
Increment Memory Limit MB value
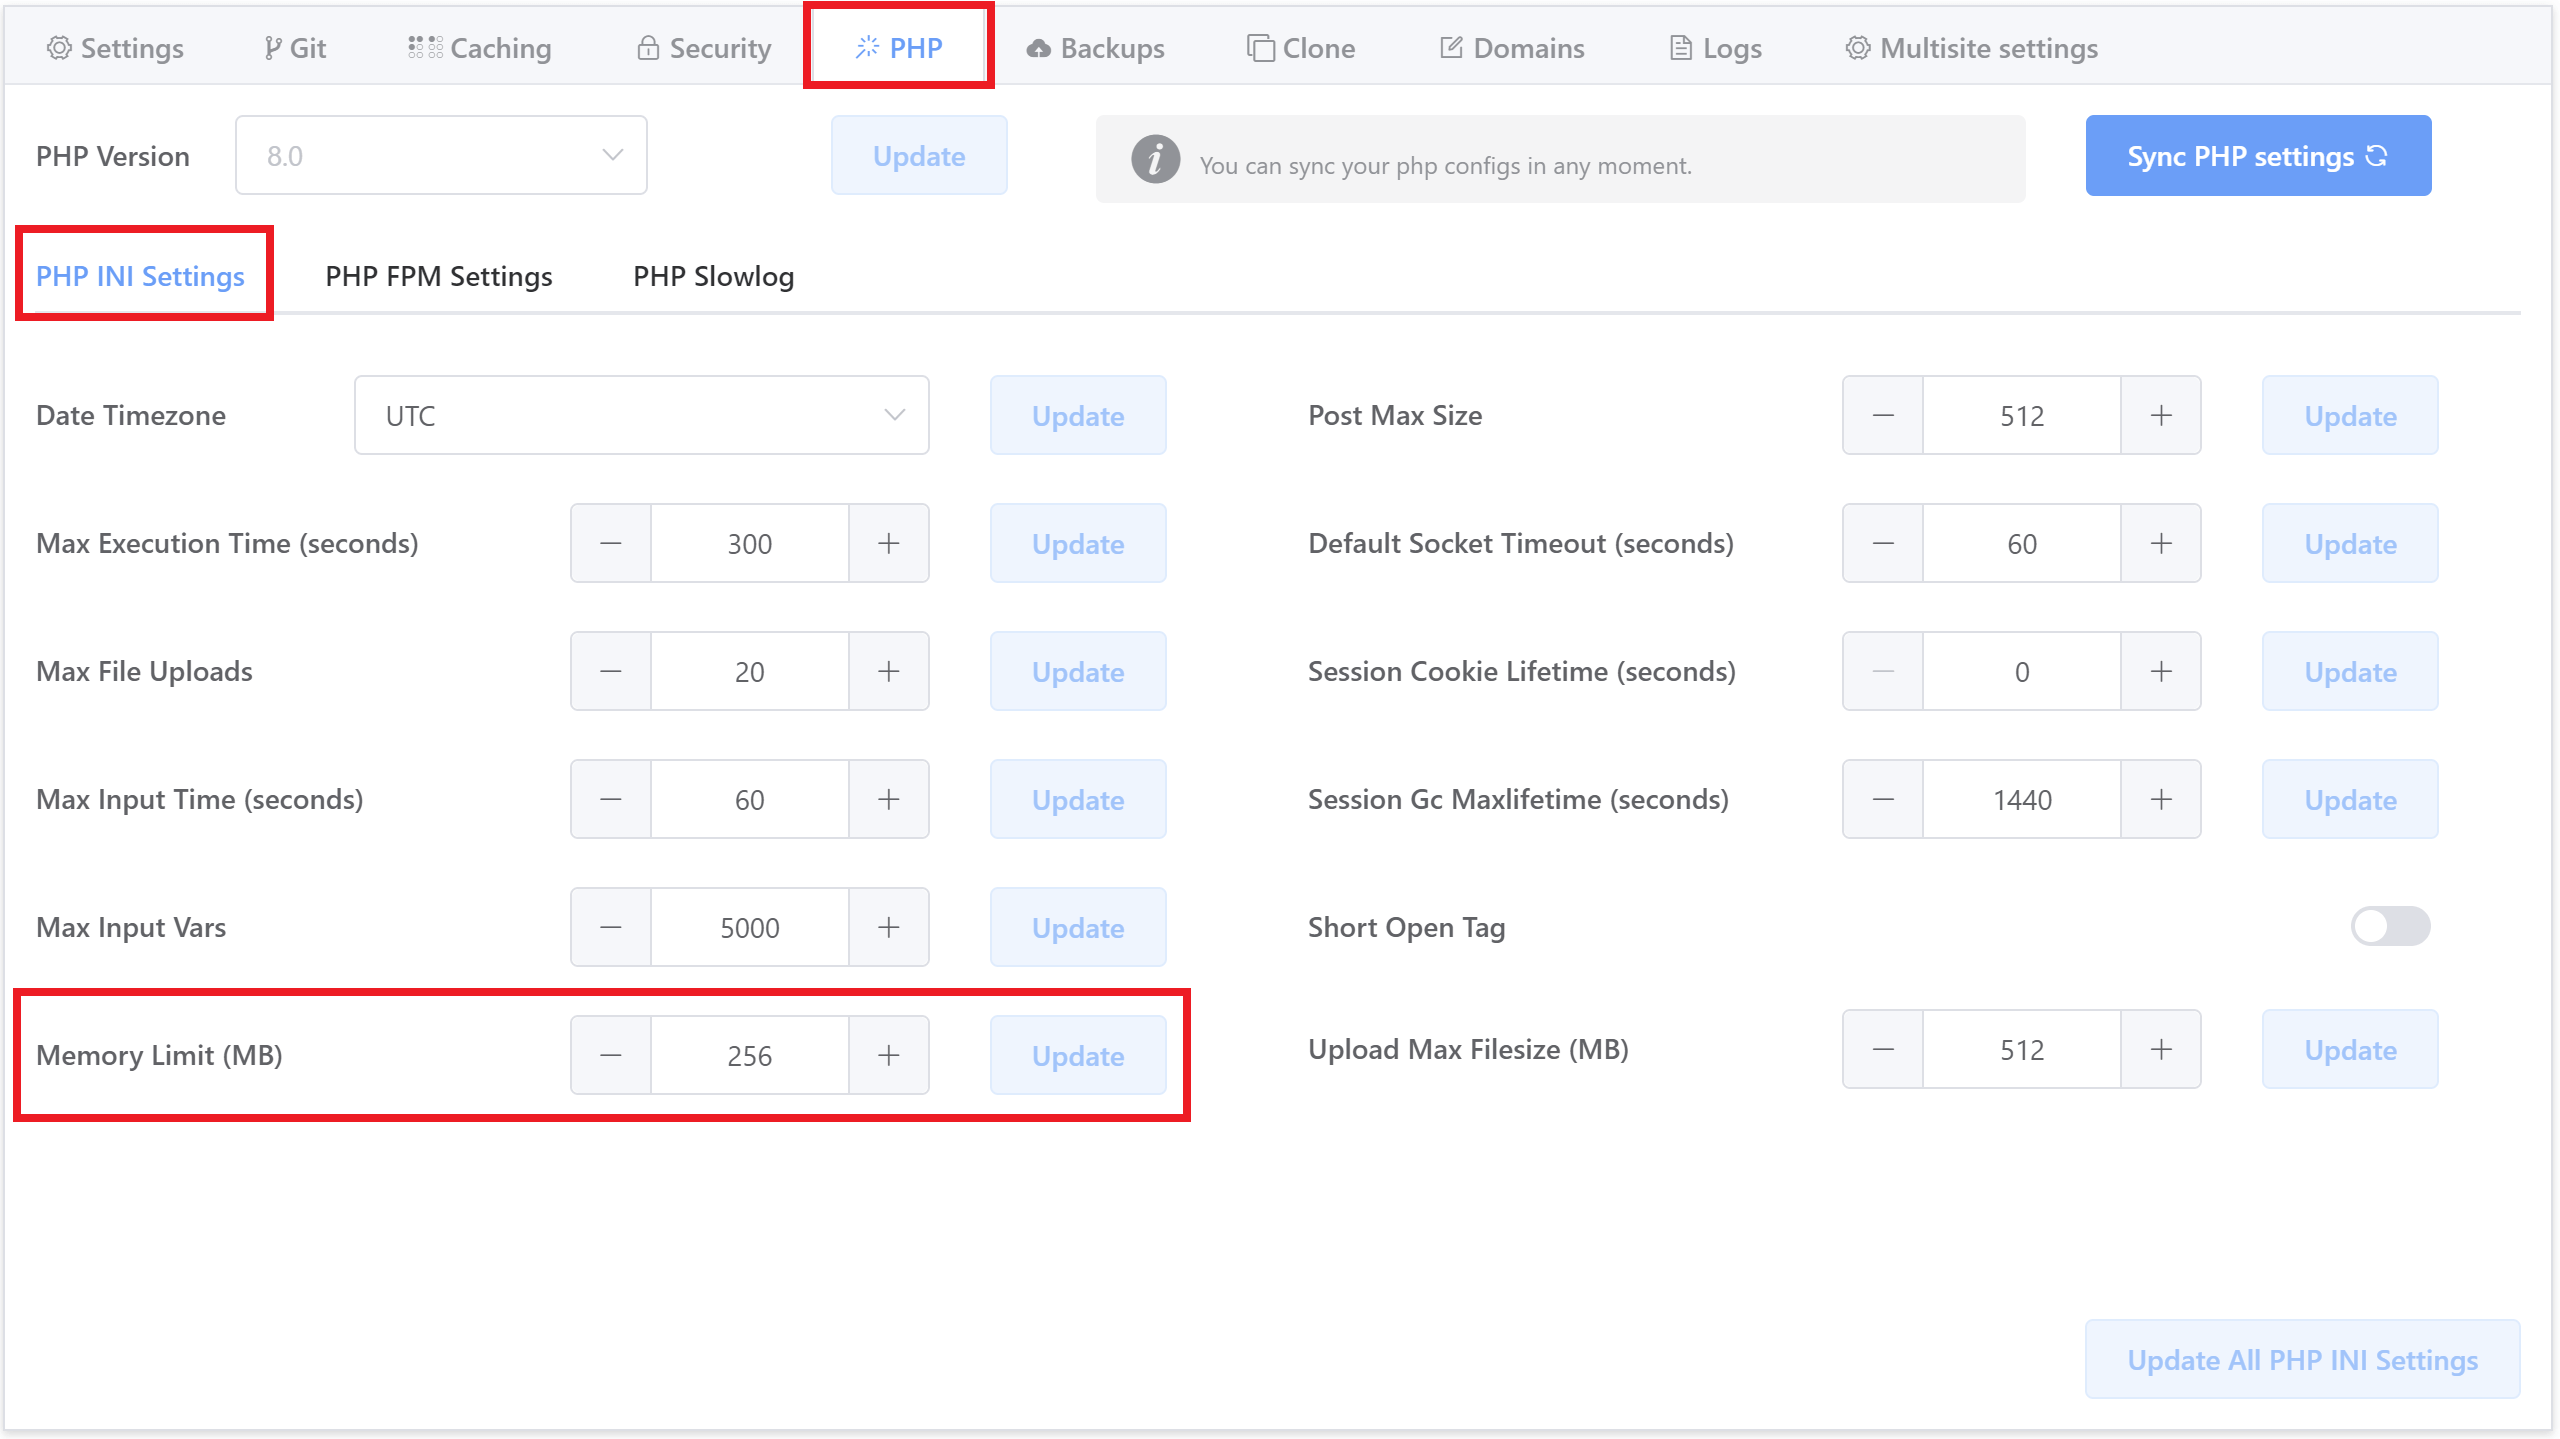click(890, 1054)
